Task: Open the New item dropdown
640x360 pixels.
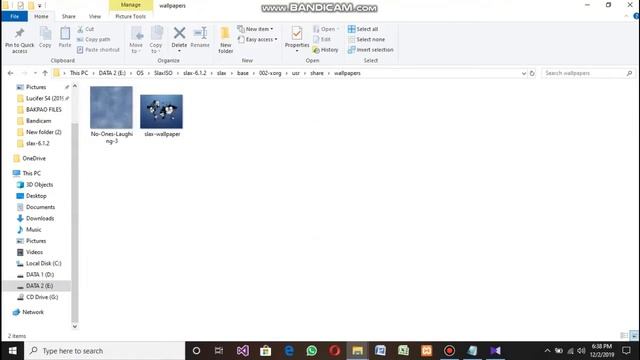Action: [256, 29]
